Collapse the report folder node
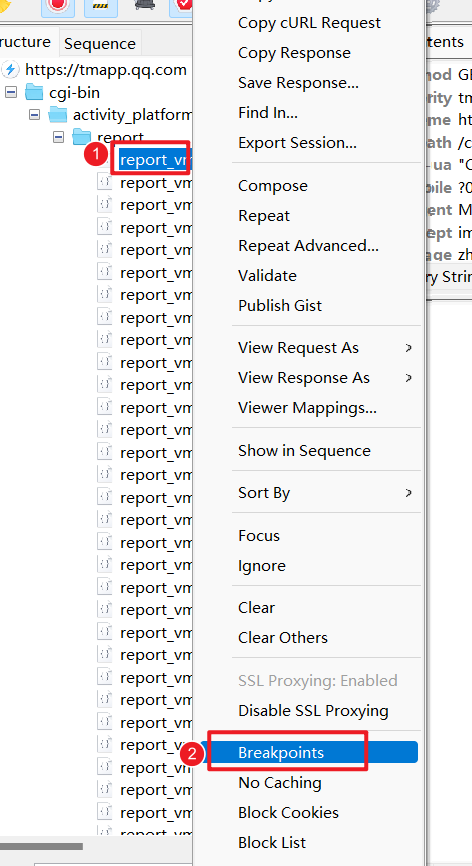 click(59, 137)
